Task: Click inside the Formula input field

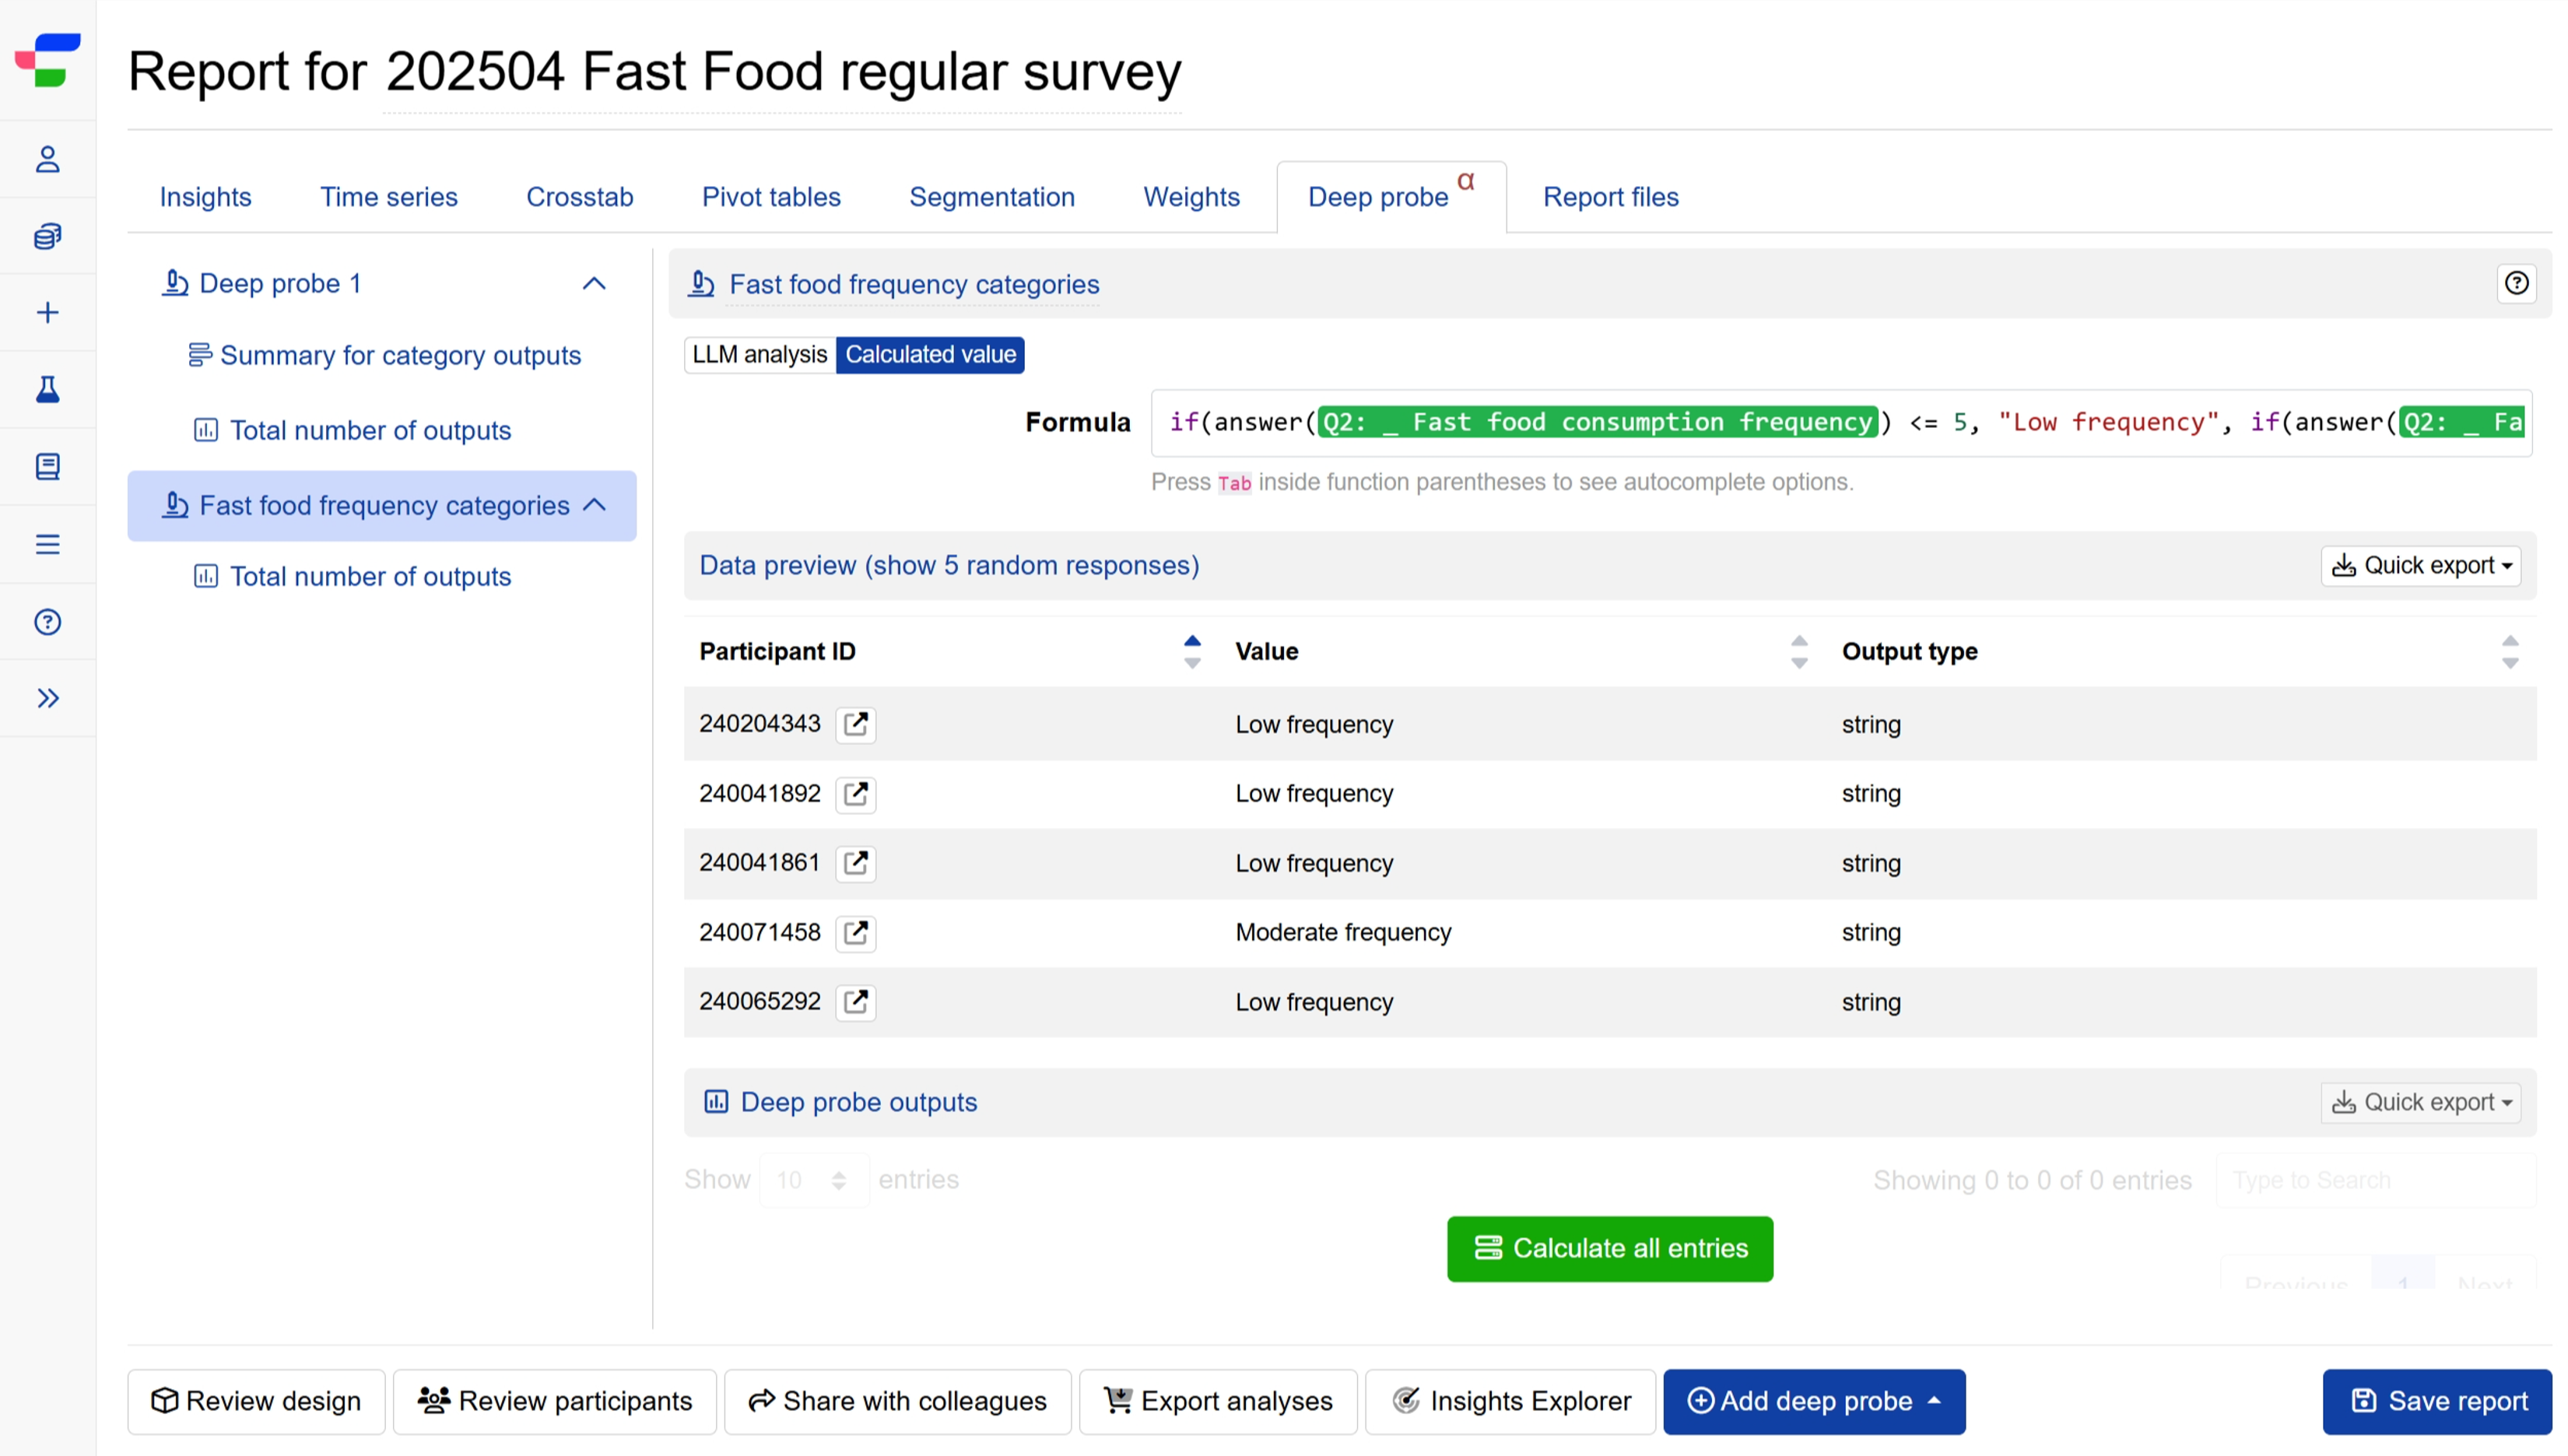Action: pos(1841,423)
